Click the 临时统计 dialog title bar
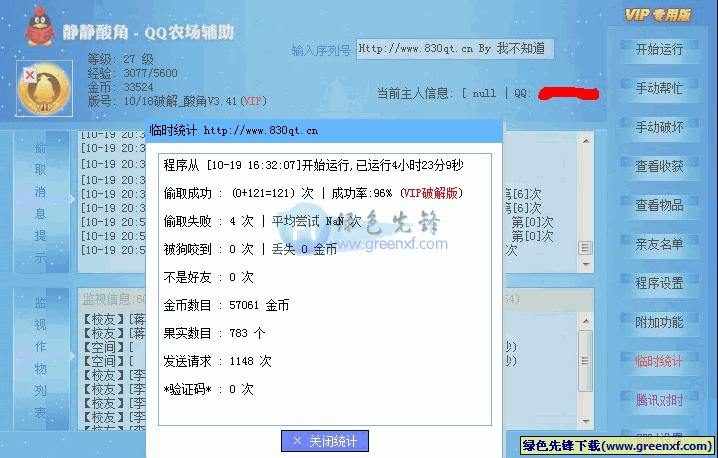 [x=324, y=131]
